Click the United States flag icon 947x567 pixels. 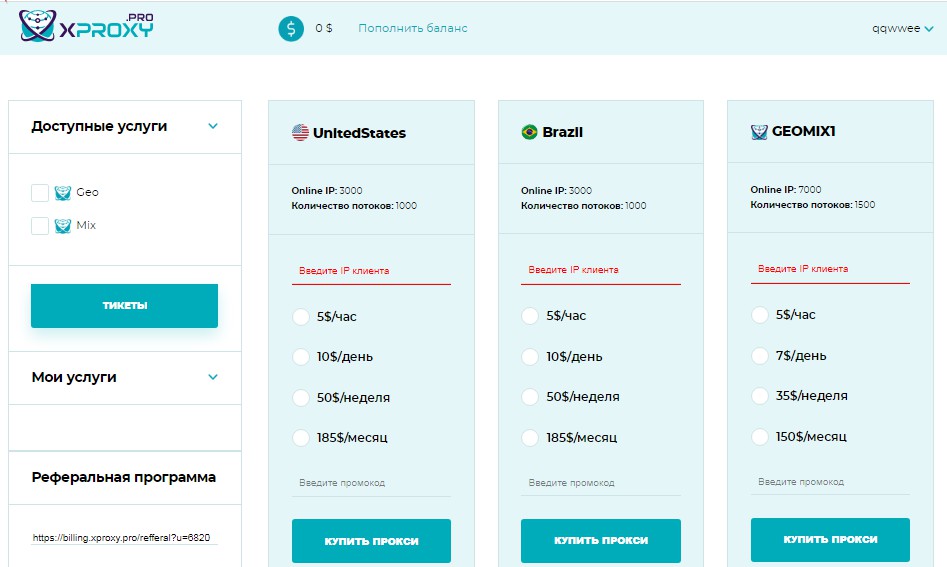pos(300,132)
